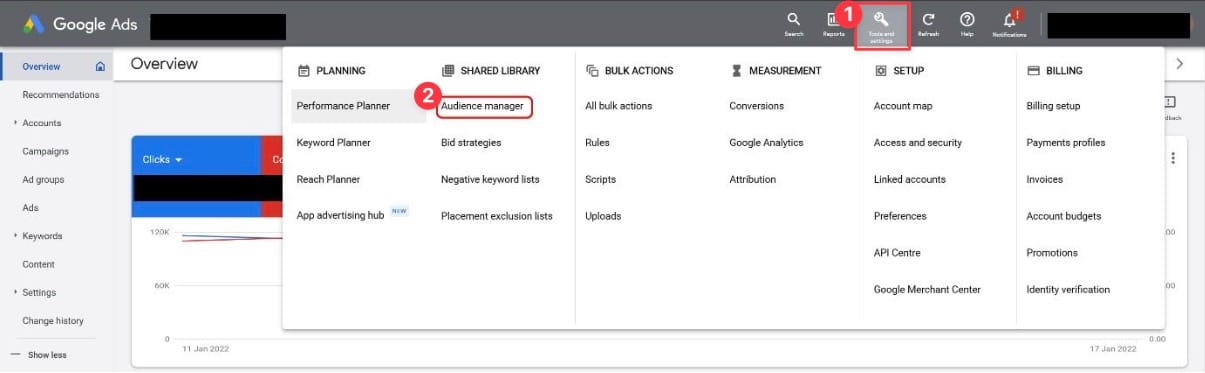This screenshot has width=1205, height=373.
Task: Collapse sidebar with Show less
Action: point(39,355)
